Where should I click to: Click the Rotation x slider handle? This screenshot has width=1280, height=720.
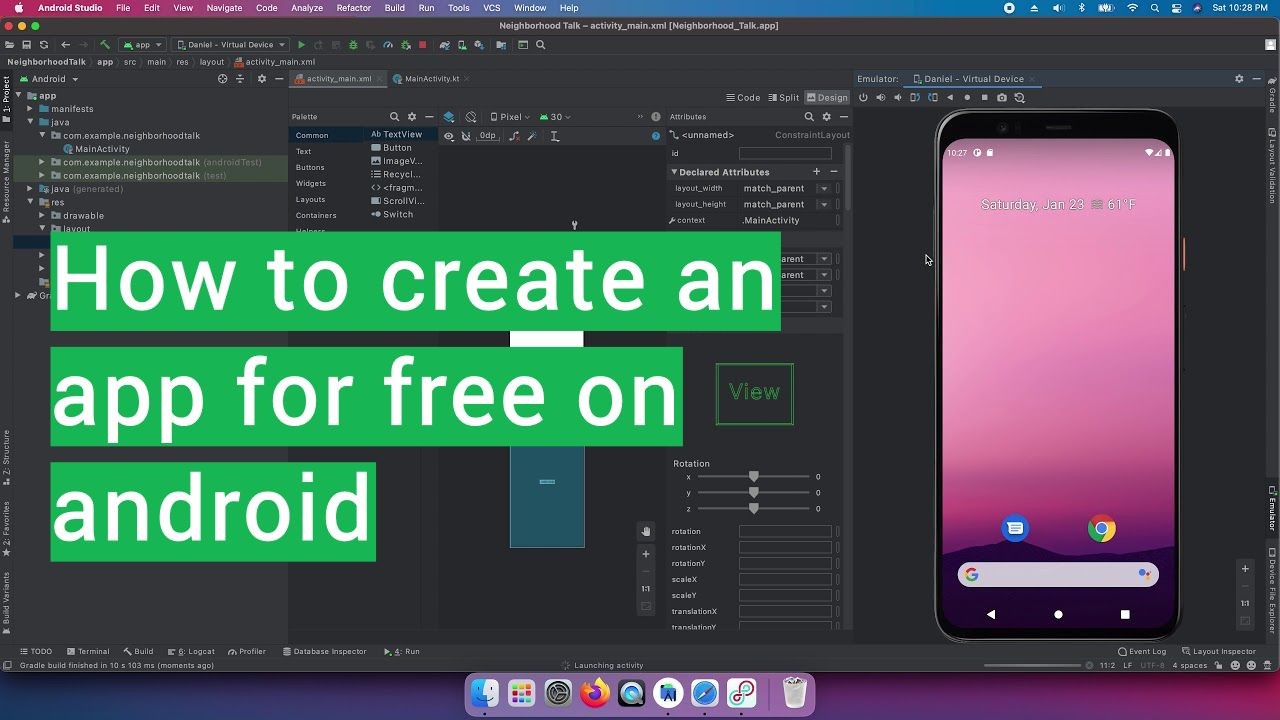coord(754,477)
